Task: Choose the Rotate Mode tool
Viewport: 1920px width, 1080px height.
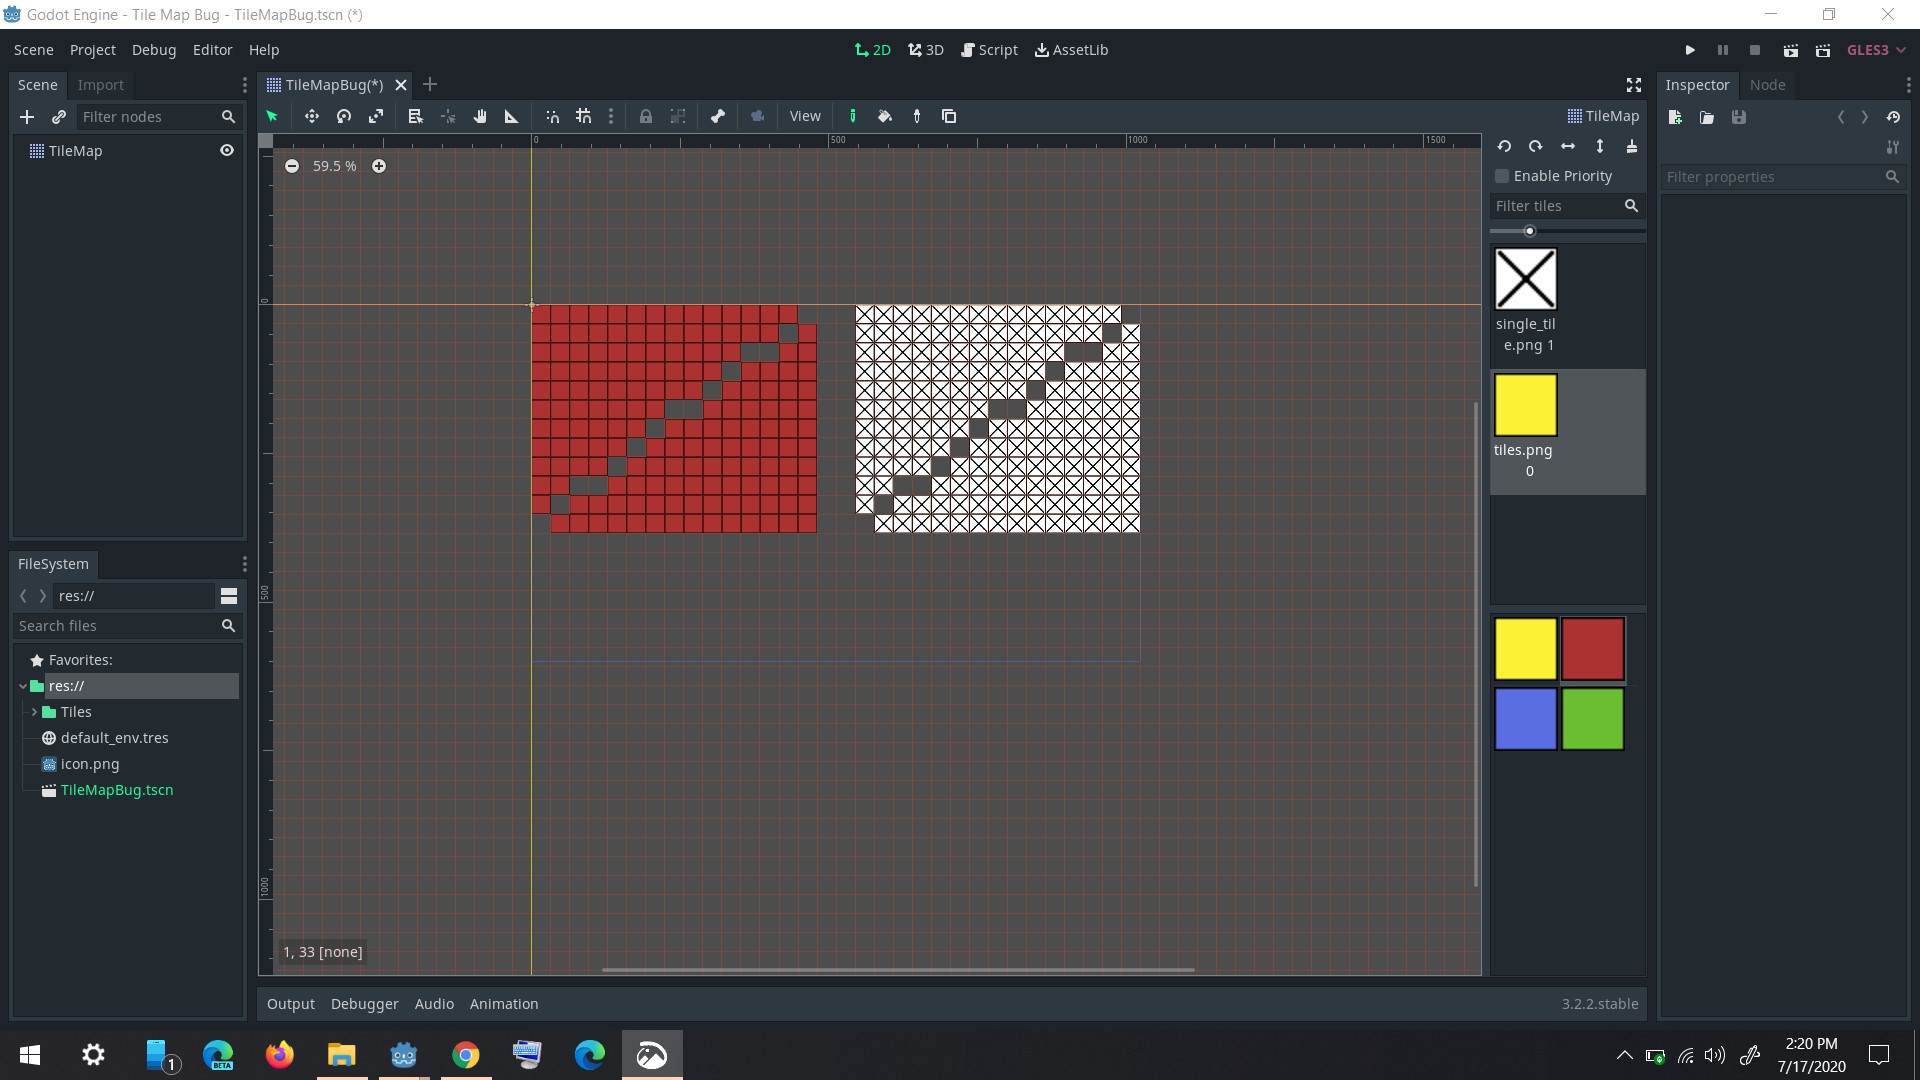Action: coord(344,116)
